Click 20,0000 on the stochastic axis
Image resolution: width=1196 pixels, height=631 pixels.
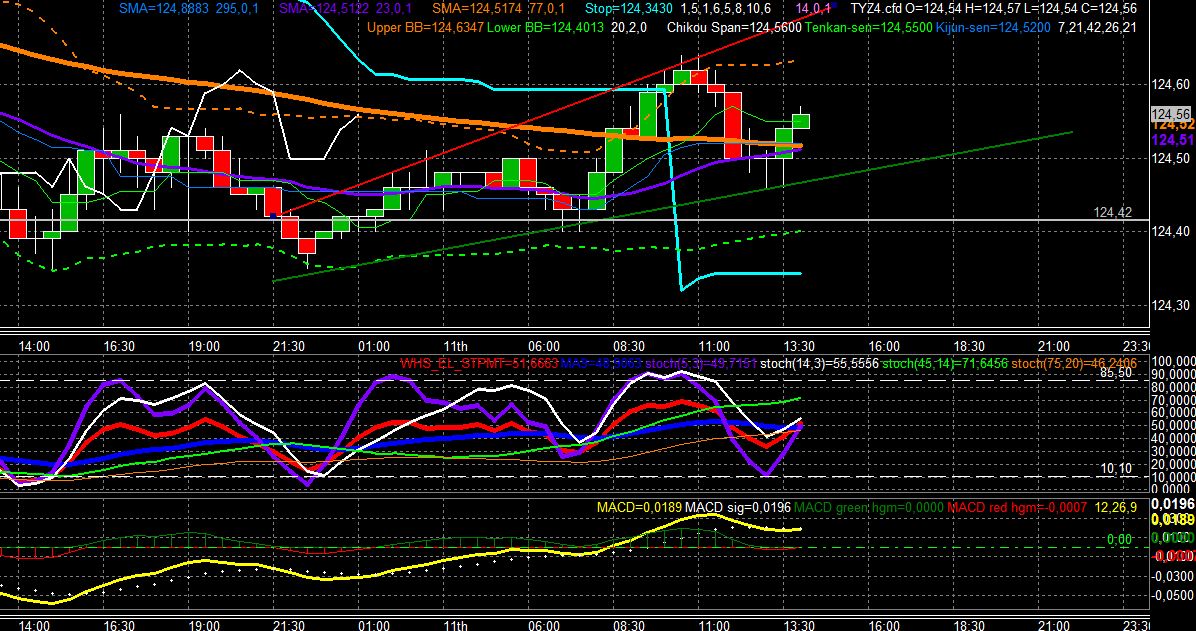point(1172,463)
